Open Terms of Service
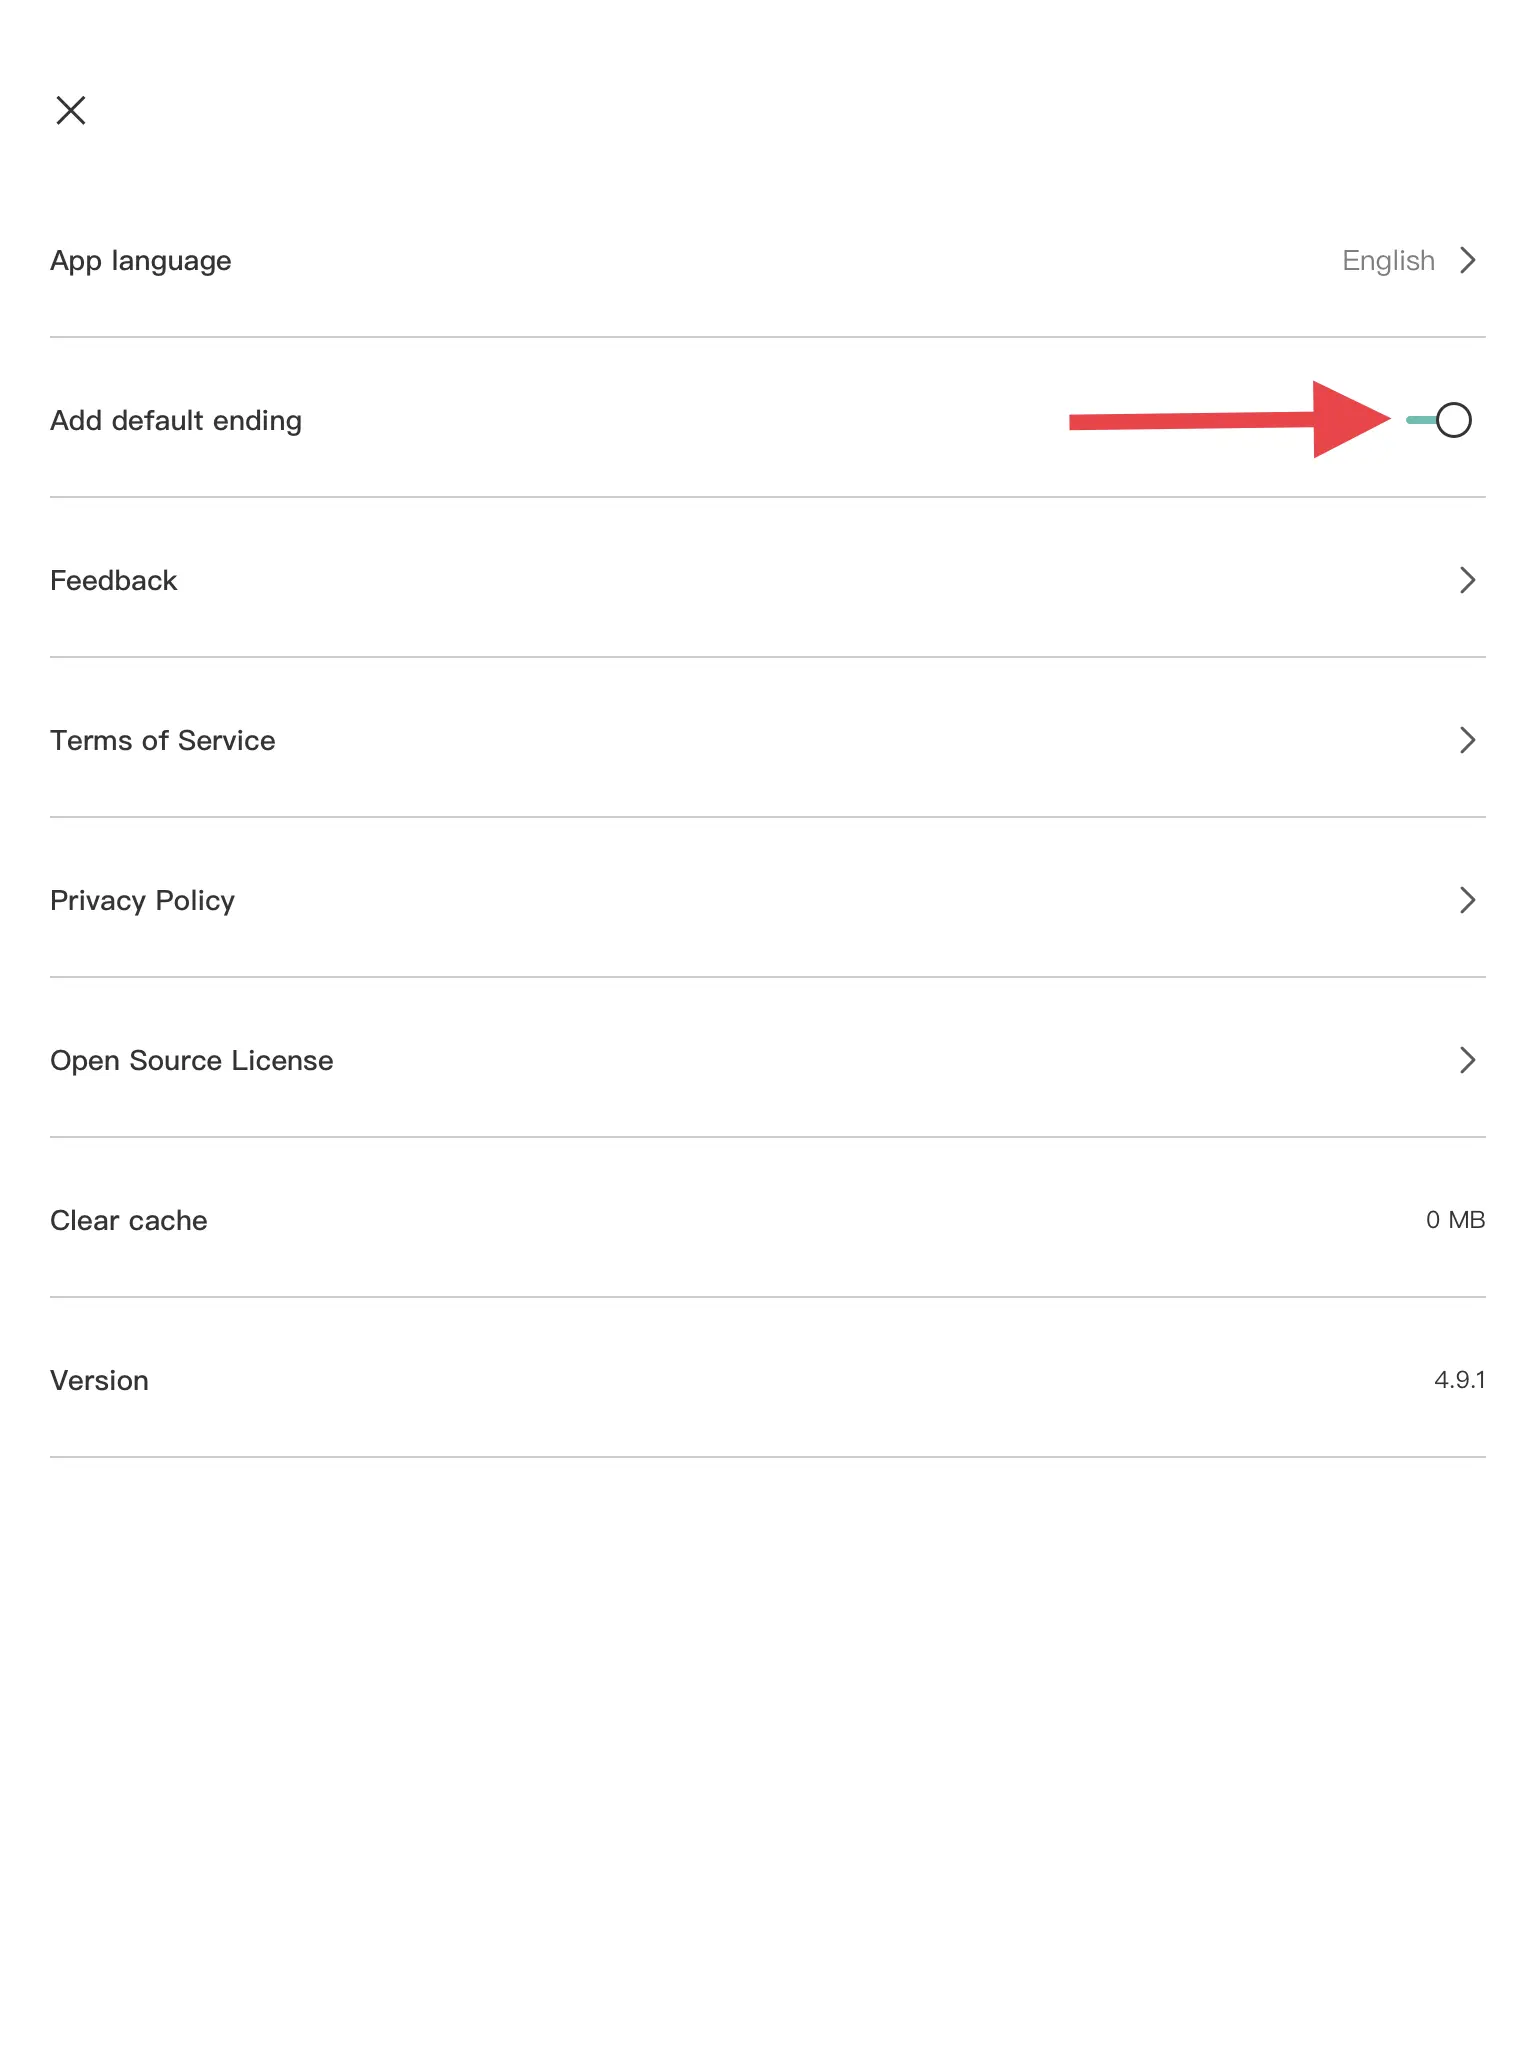This screenshot has width=1536, height=2048. pos(163,741)
